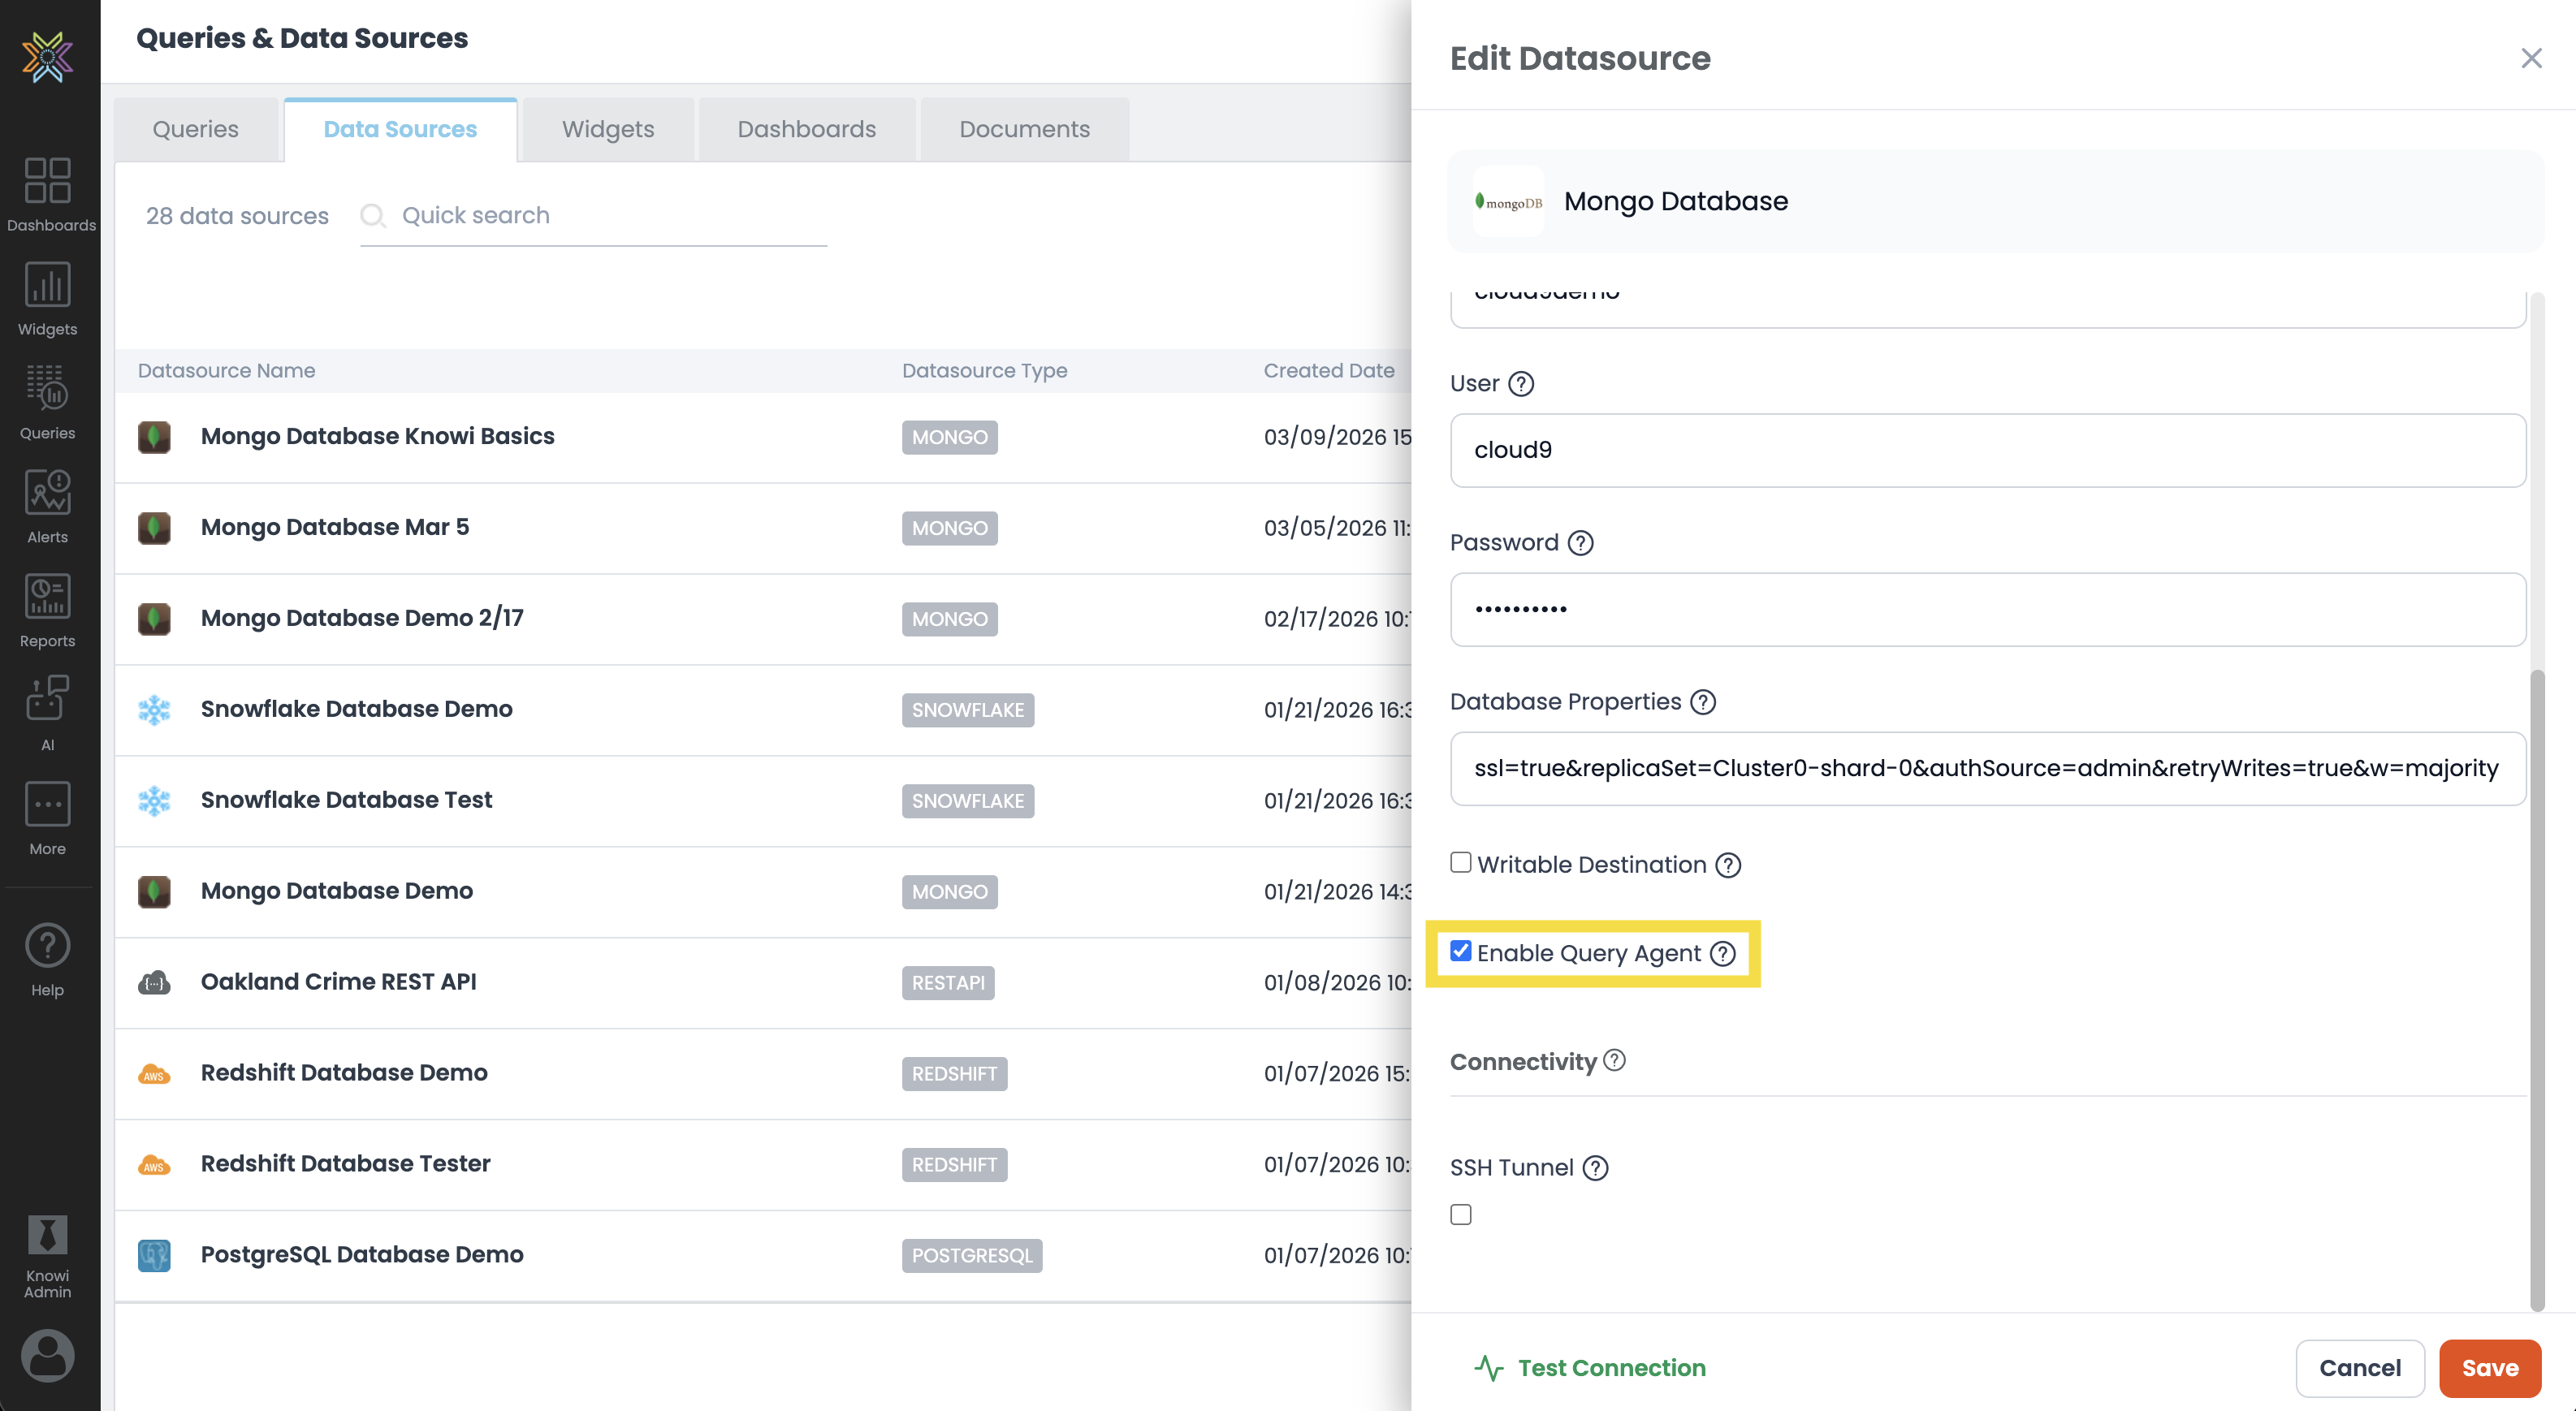The width and height of the screenshot is (2576, 1411).
Task: Expand the Connectivity section
Action: 1524,1061
